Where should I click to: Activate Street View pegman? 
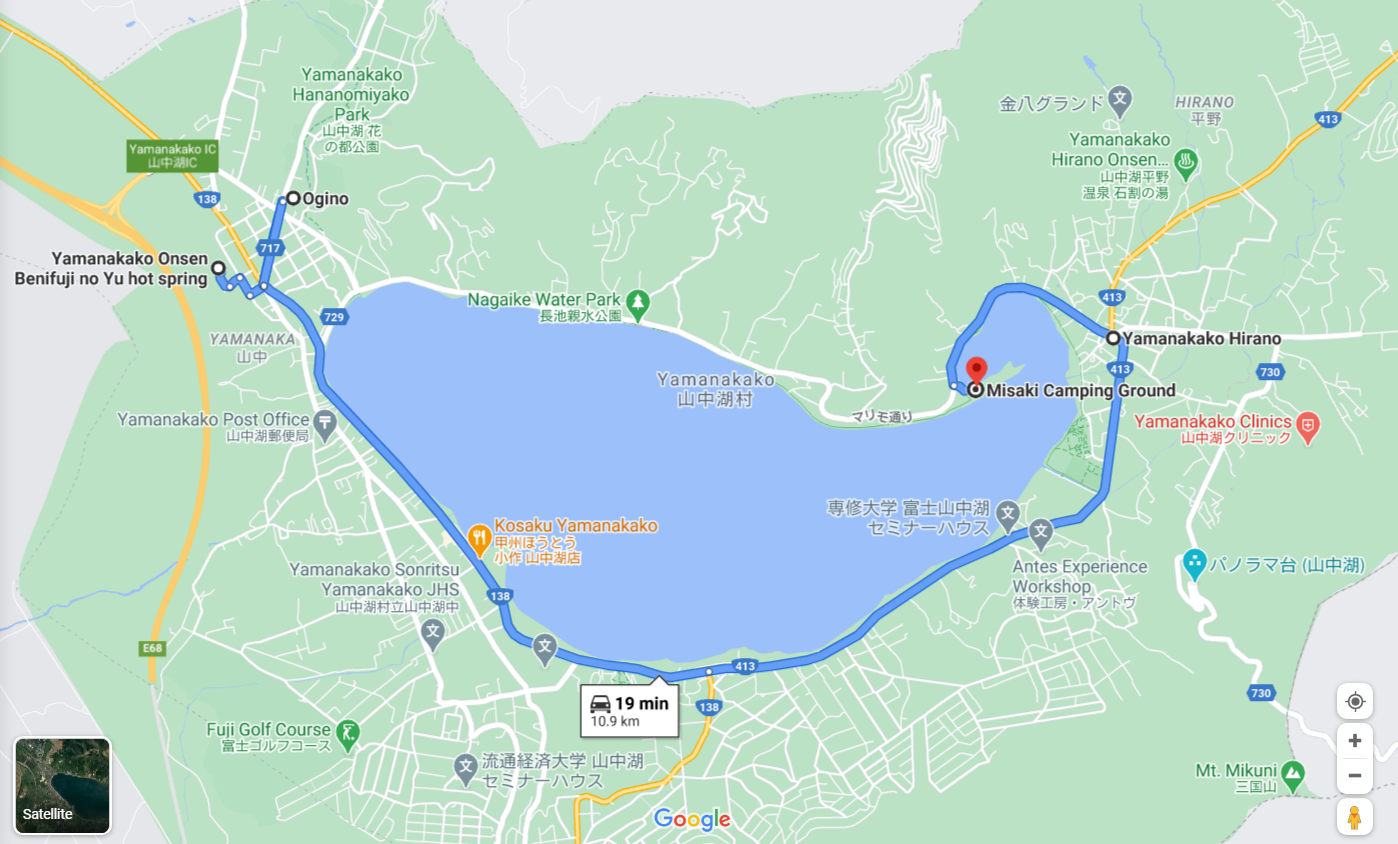click(1355, 817)
